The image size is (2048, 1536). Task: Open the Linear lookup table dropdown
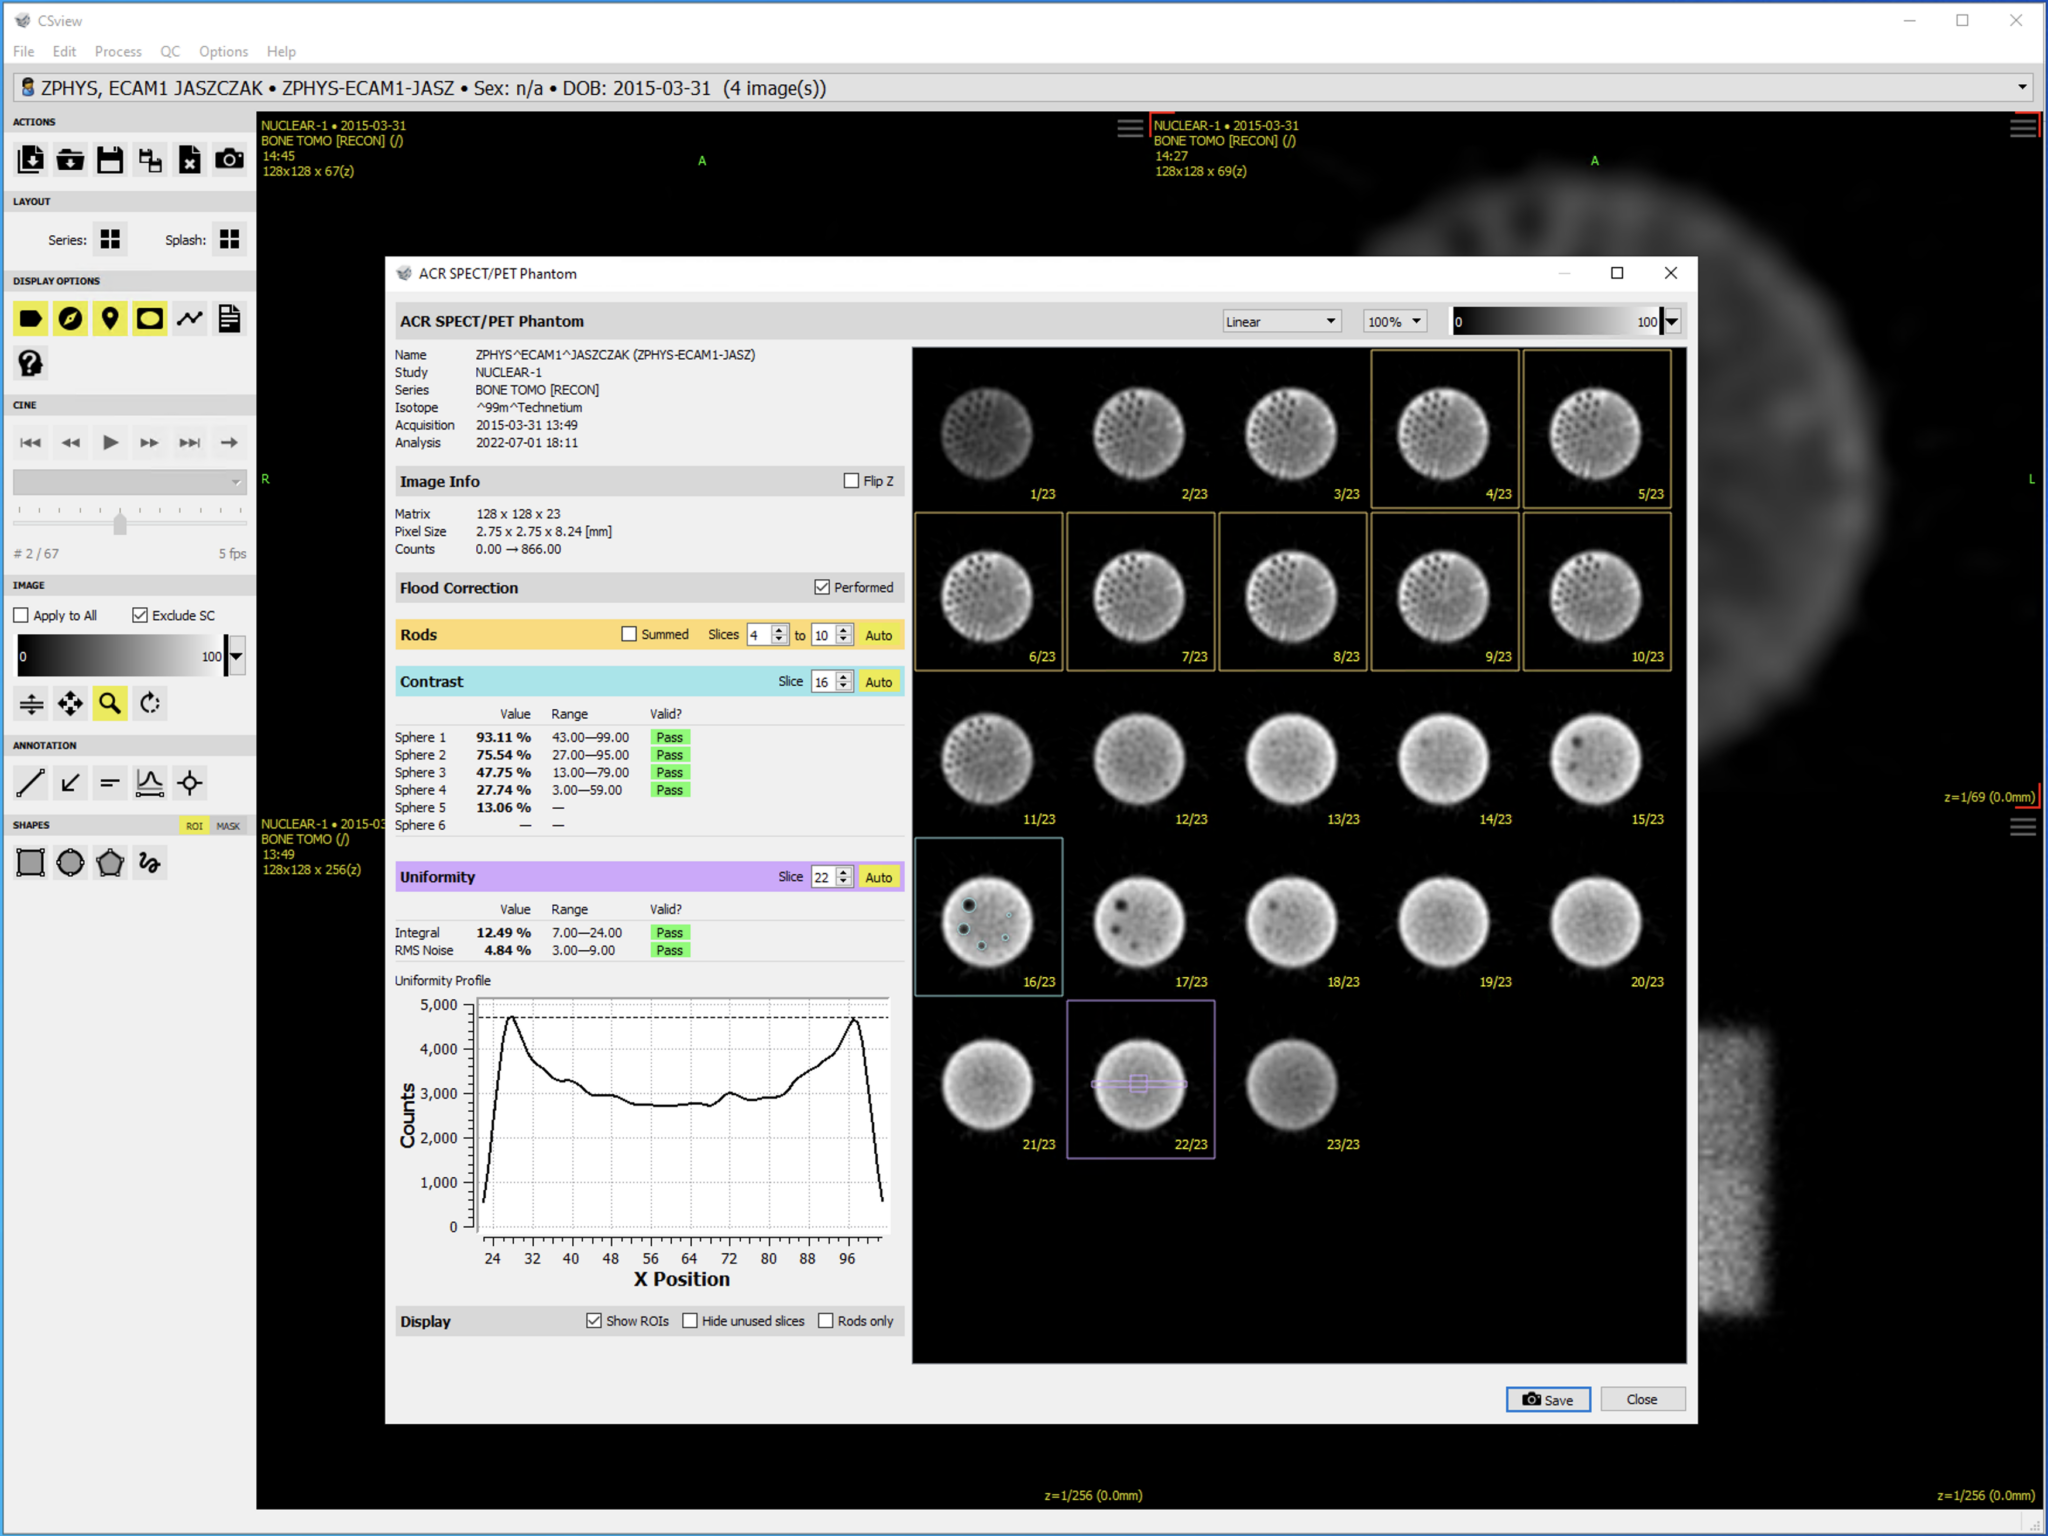pos(1280,321)
